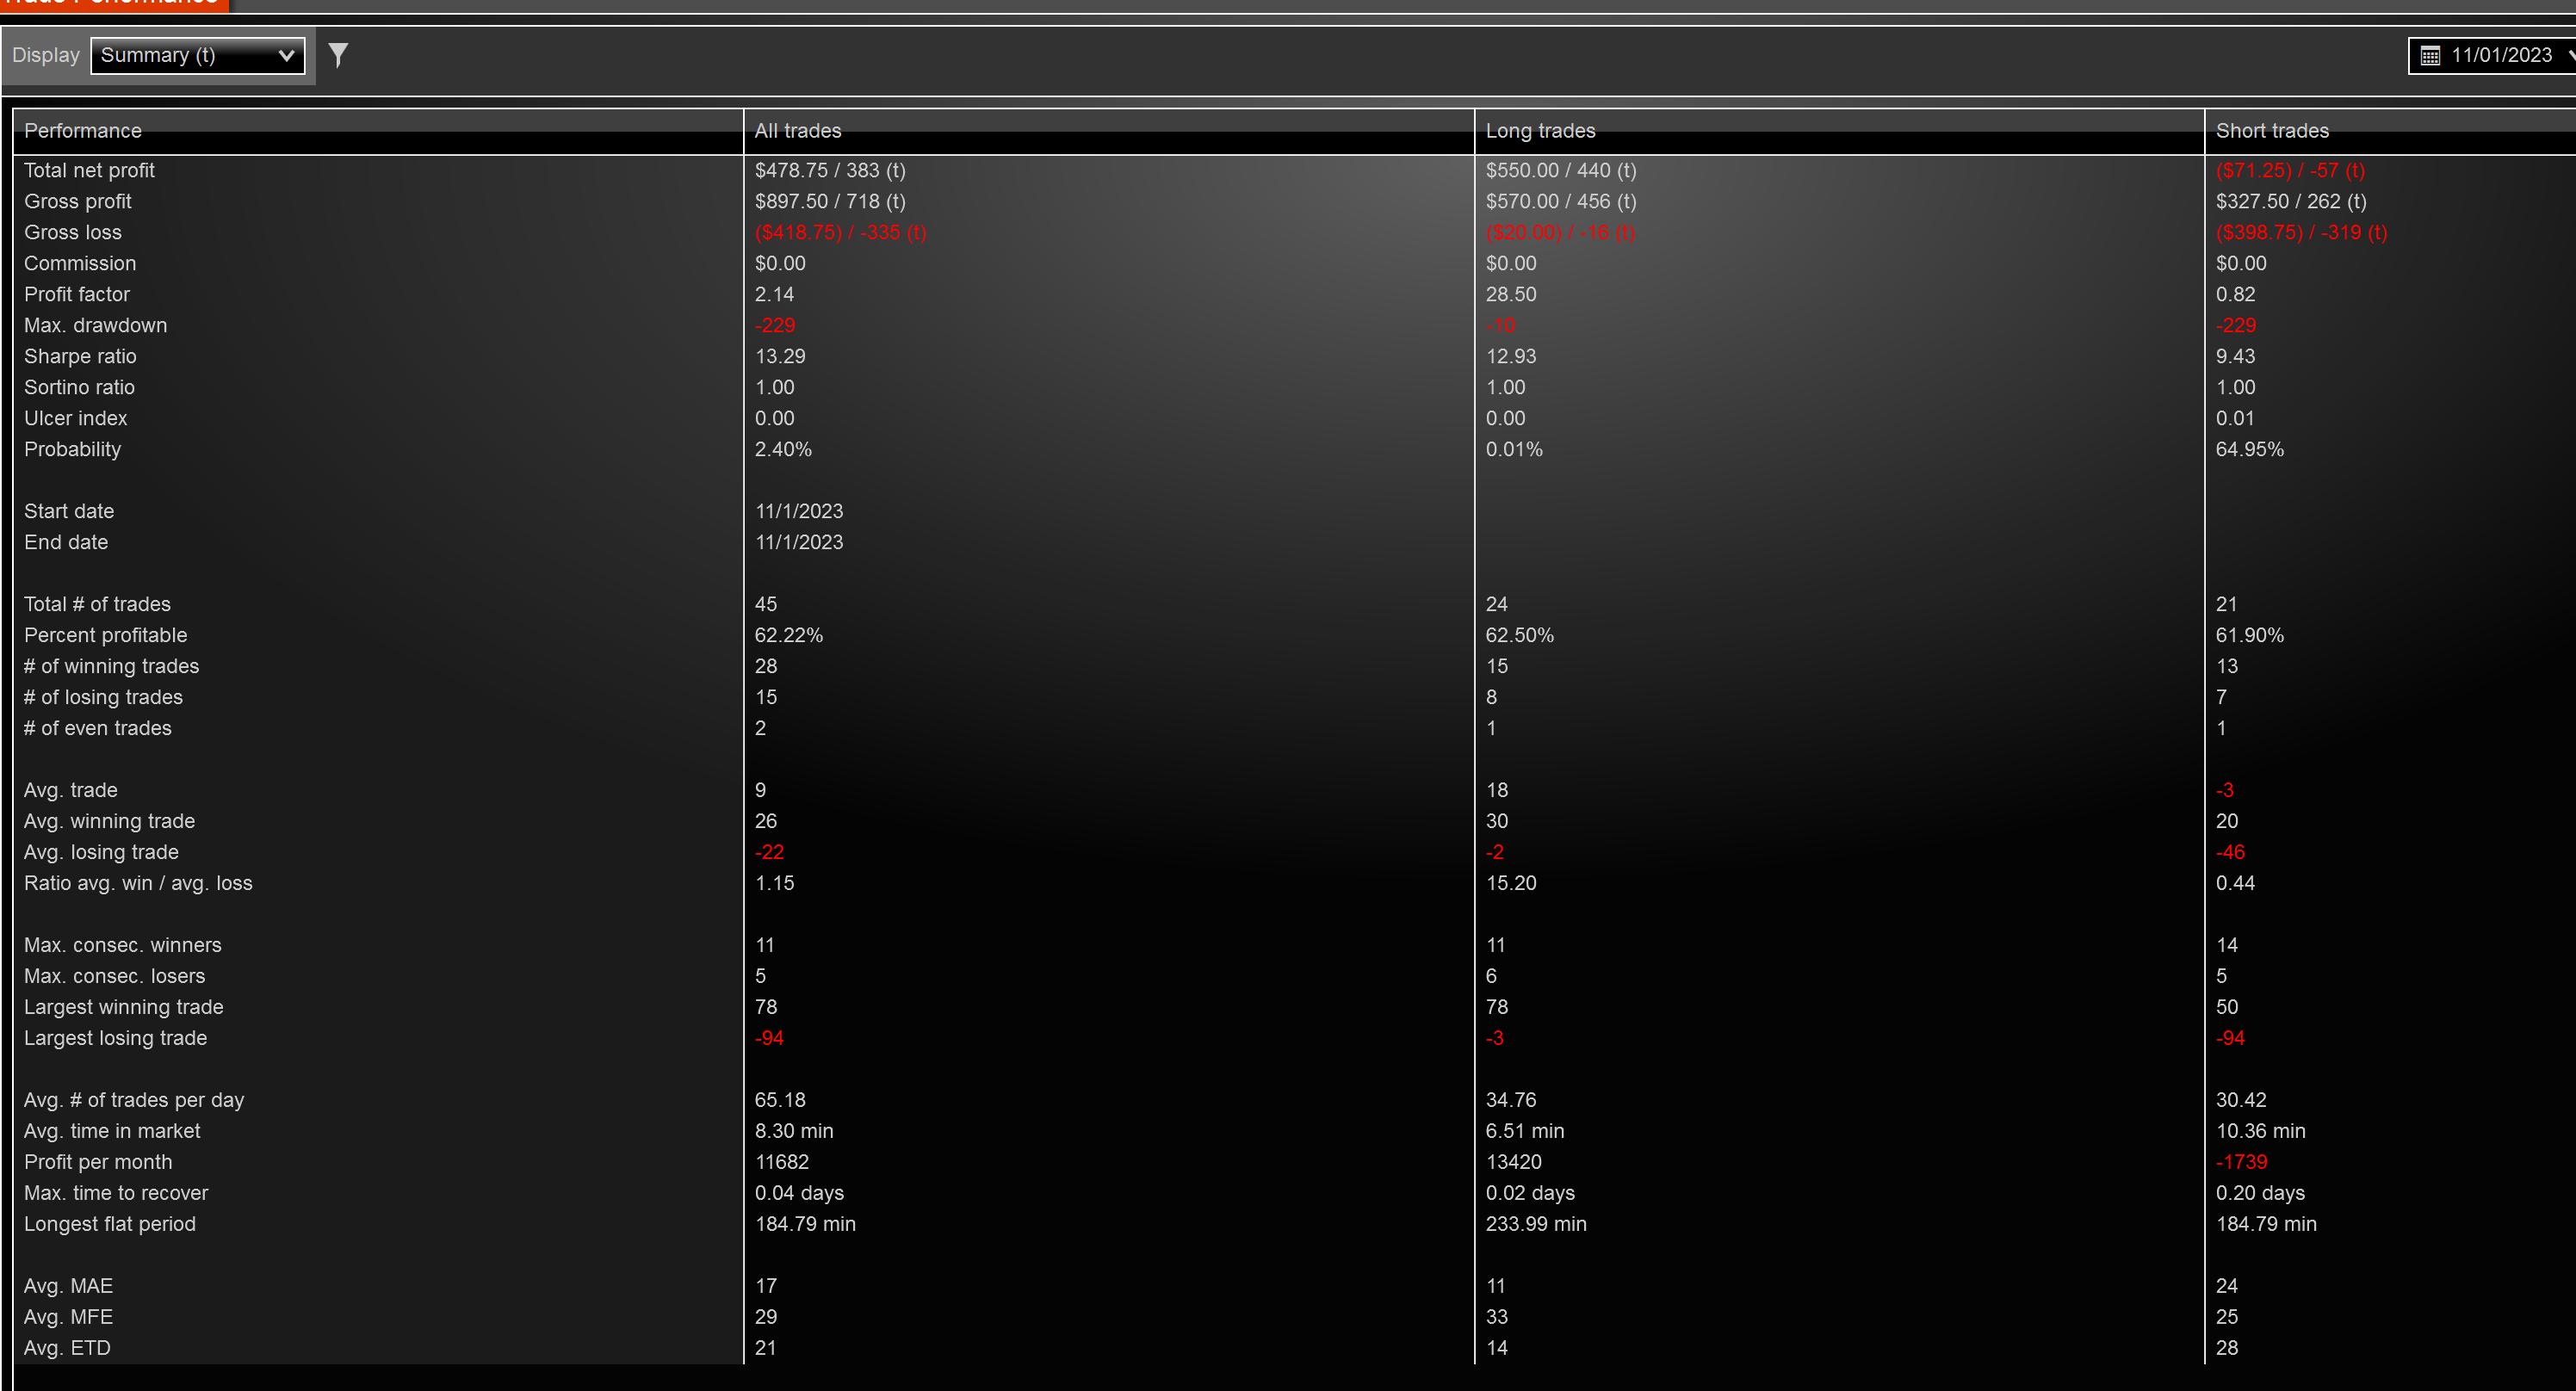Image resolution: width=2576 pixels, height=1391 pixels.
Task: Click red value ($418.75) / -335 (t)
Action: click(x=841, y=232)
